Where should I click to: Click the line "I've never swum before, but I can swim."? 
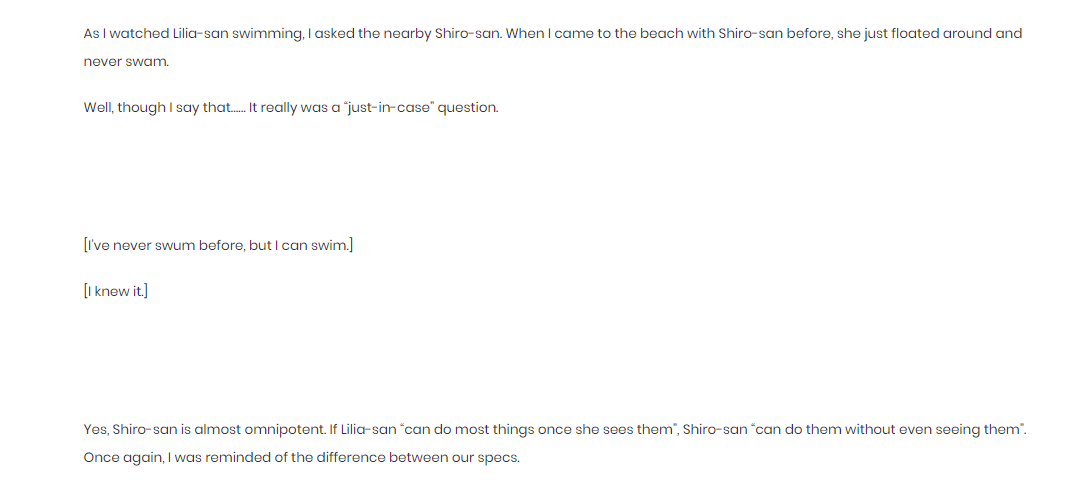218,245
